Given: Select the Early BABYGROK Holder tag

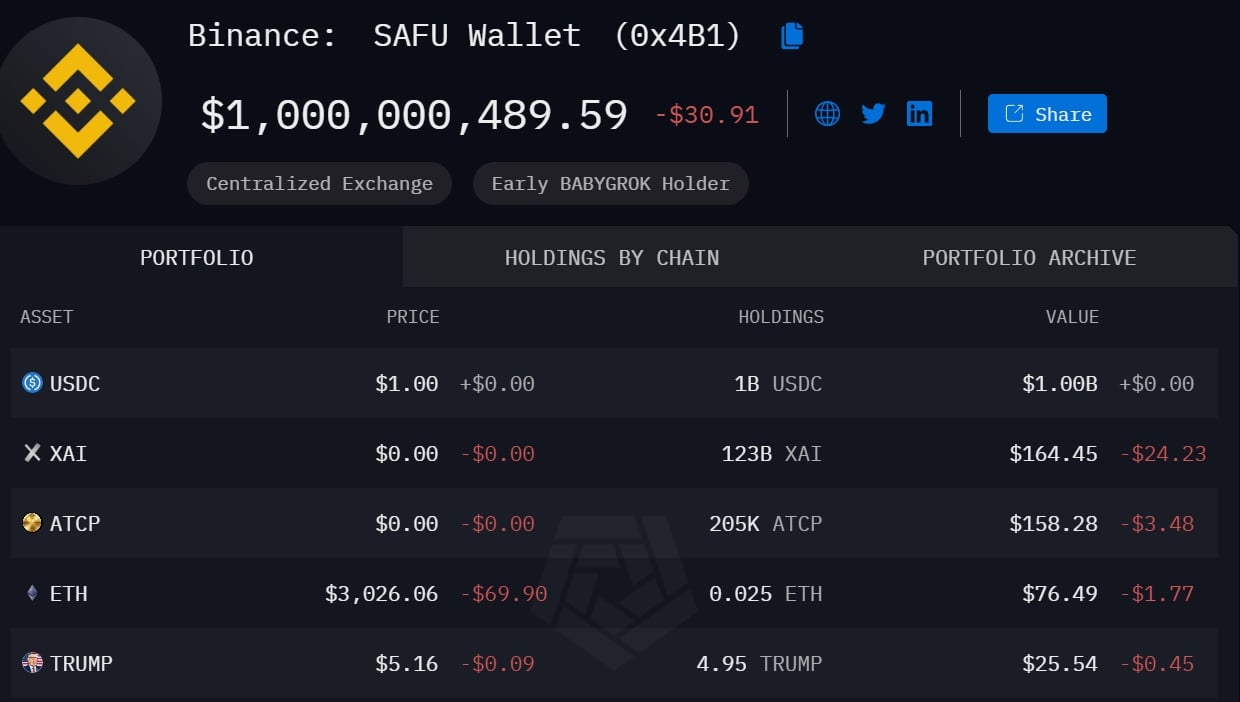Looking at the screenshot, I should [x=610, y=184].
